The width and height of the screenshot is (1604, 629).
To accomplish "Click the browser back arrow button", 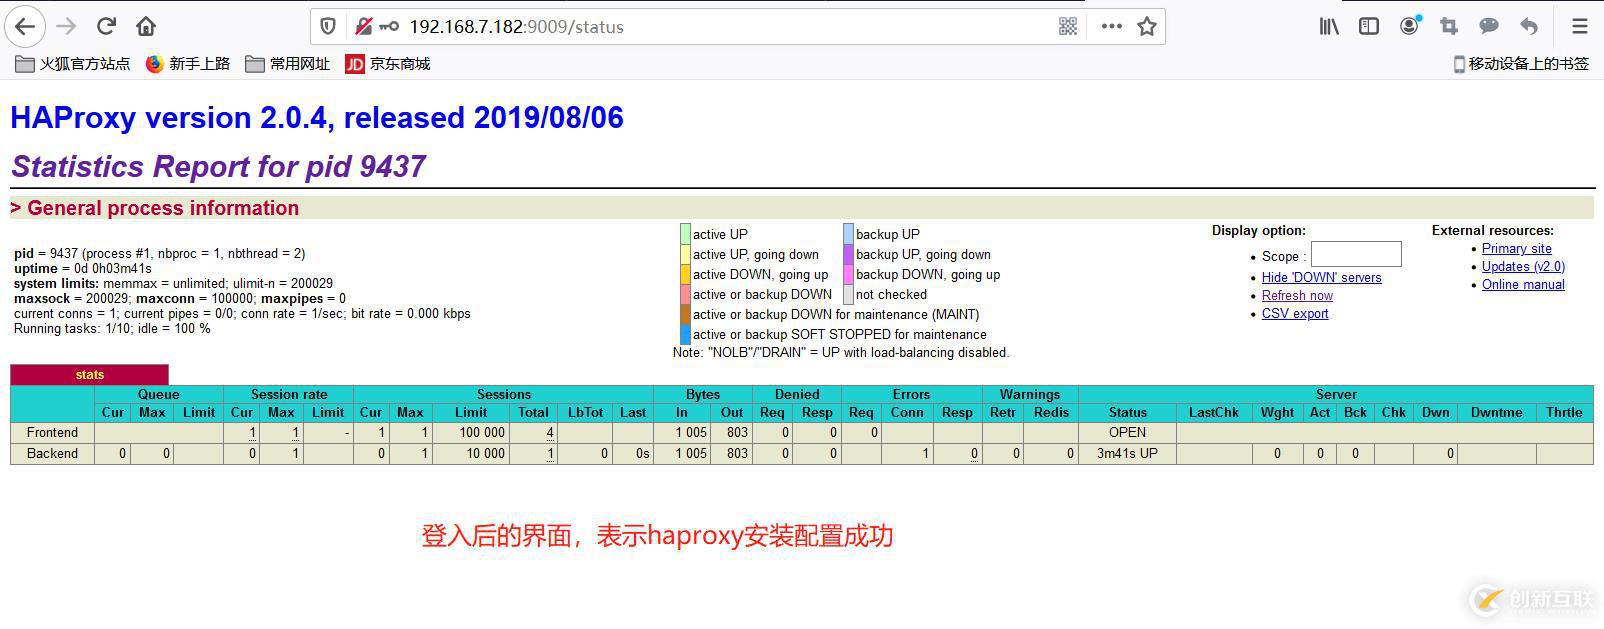I will [26, 26].
